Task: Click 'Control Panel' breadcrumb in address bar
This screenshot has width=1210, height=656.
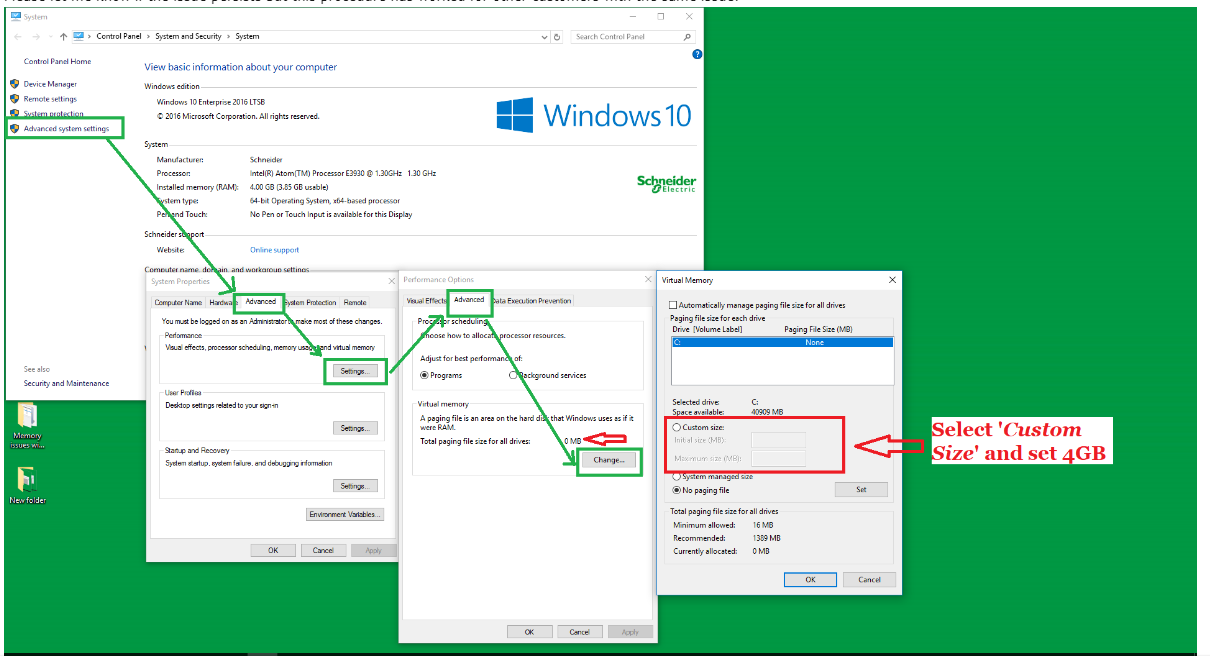Action: coord(120,37)
